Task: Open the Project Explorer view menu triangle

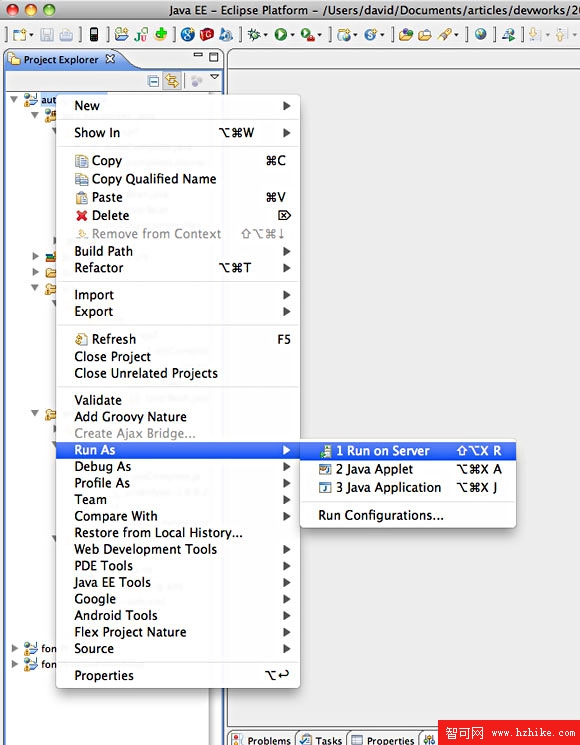Action: click(x=215, y=77)
